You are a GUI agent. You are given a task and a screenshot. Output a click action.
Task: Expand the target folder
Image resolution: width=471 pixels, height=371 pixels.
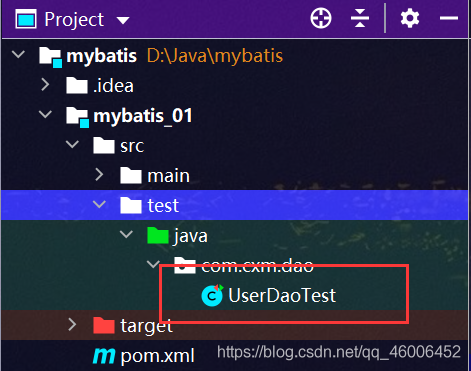coord(72,324)
